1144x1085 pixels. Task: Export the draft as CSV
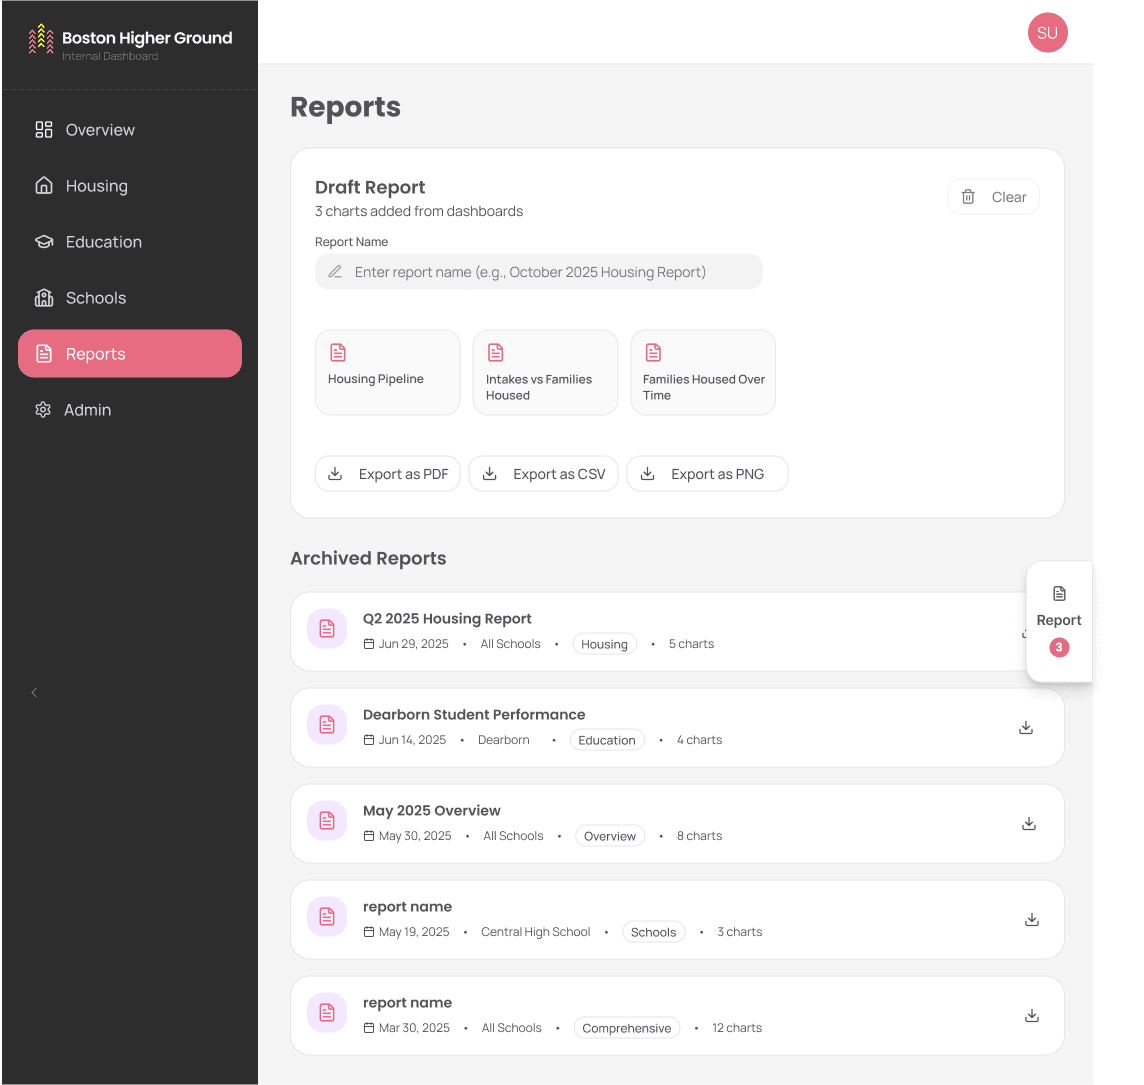coord(543,474)
